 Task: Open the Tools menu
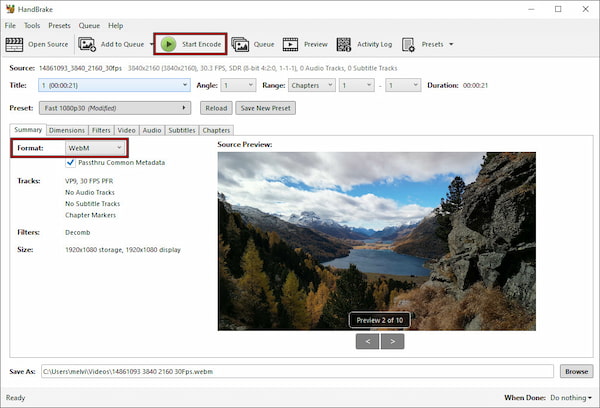(x=32, y=26)
